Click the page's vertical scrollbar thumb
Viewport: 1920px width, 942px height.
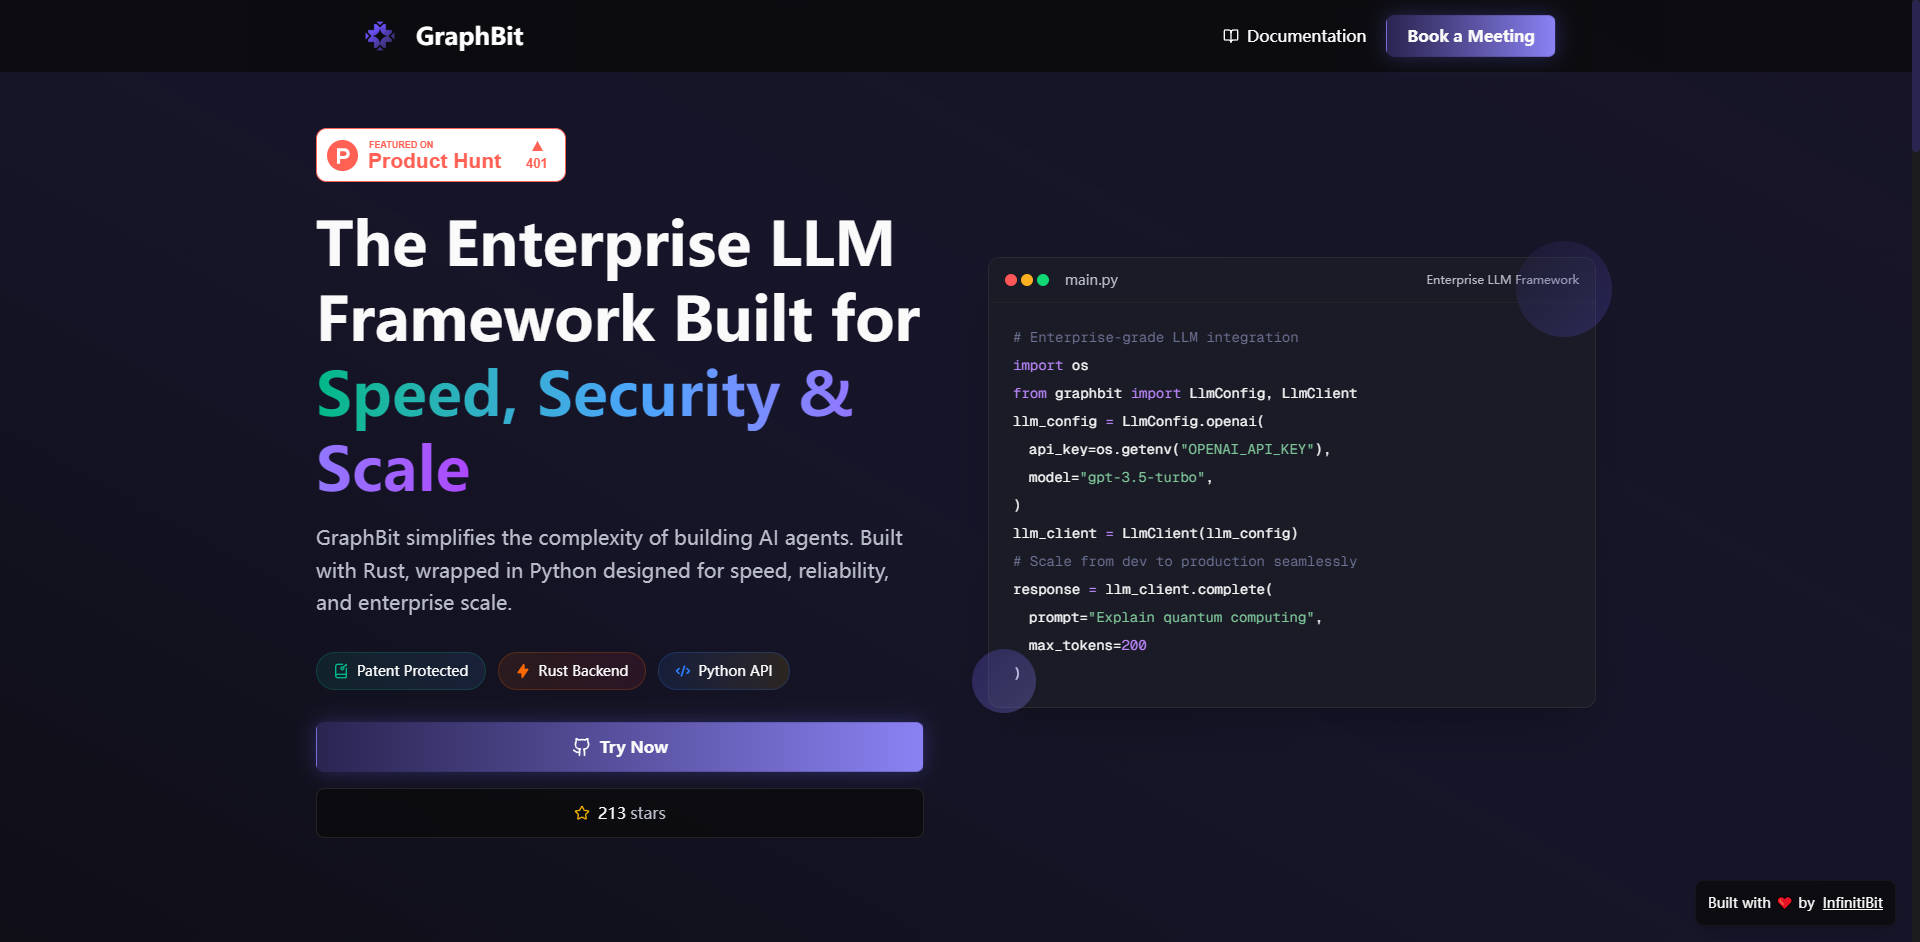[1914, 75]
